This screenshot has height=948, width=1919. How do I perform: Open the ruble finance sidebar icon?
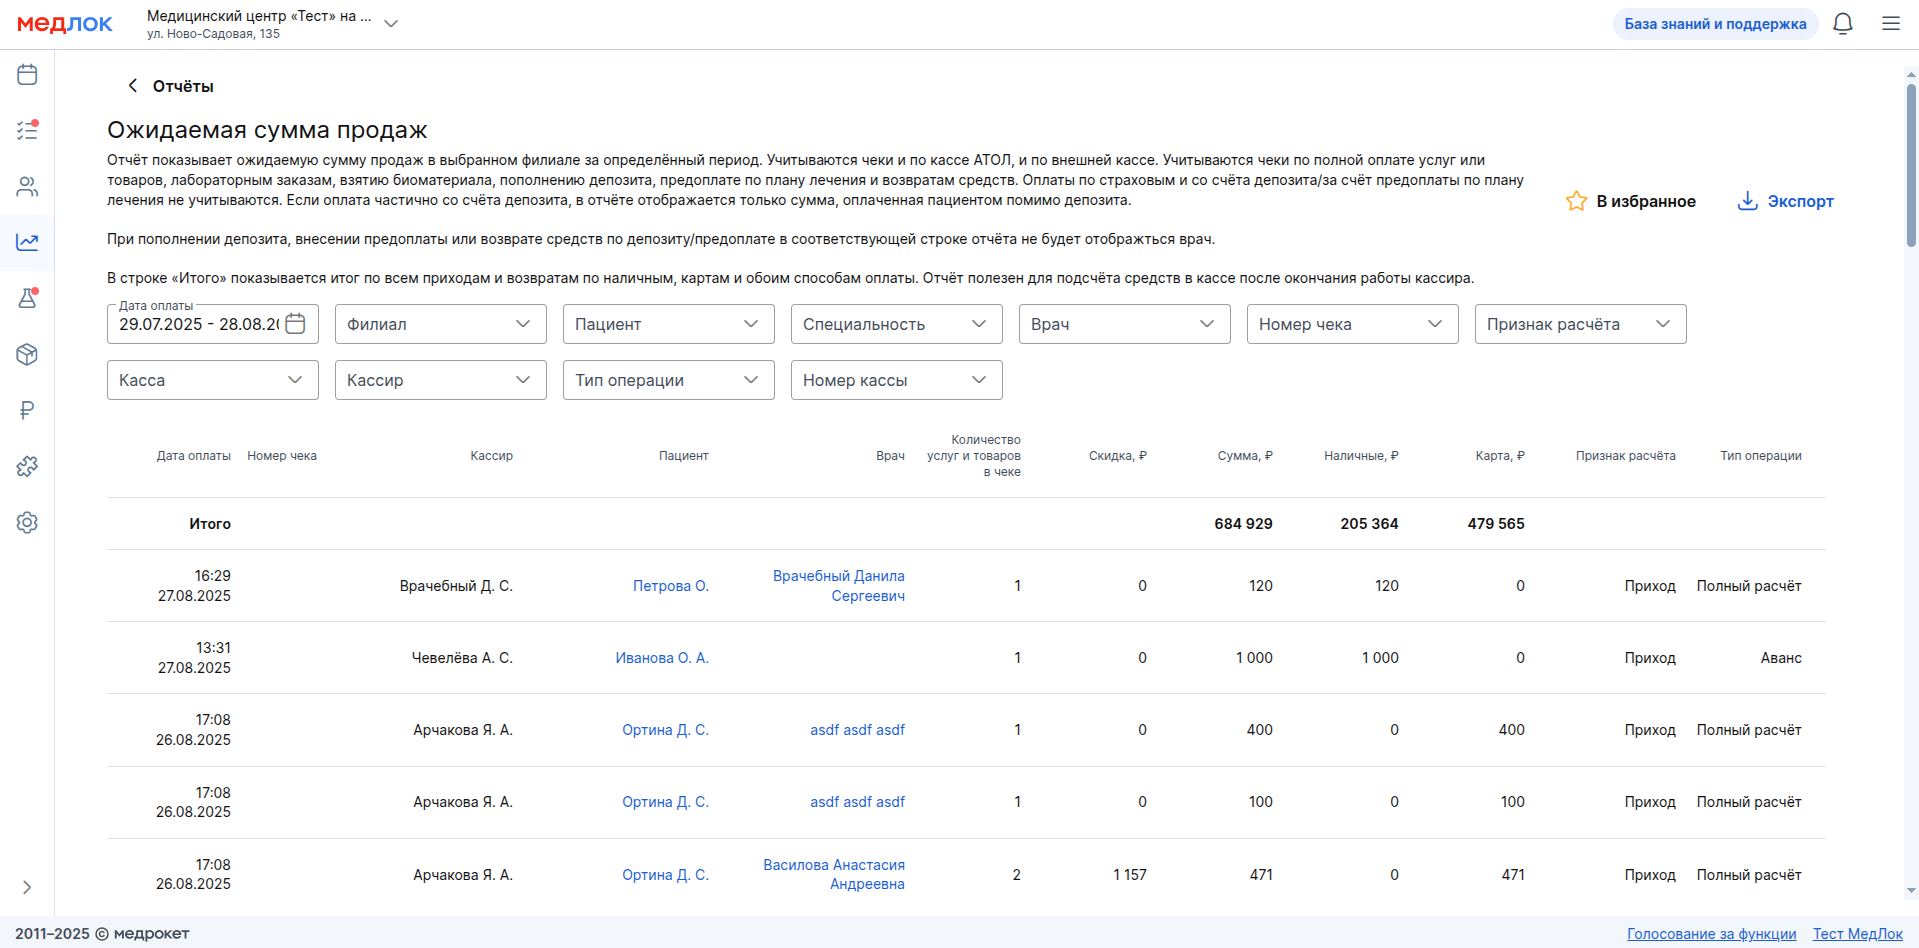tap(27, 410)
